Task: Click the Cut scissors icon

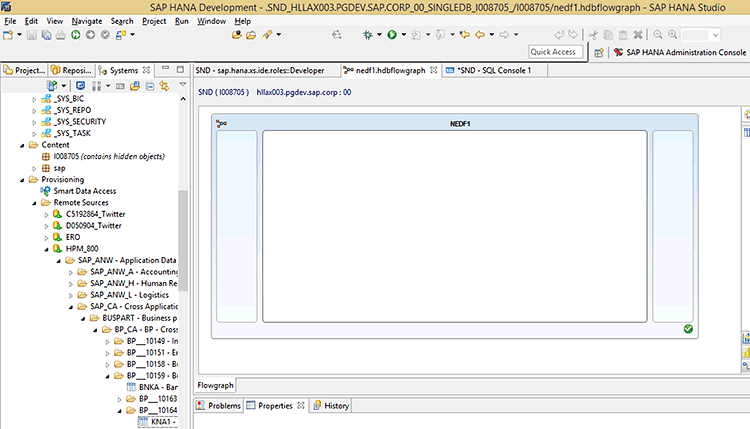Action: click(593, 35)
